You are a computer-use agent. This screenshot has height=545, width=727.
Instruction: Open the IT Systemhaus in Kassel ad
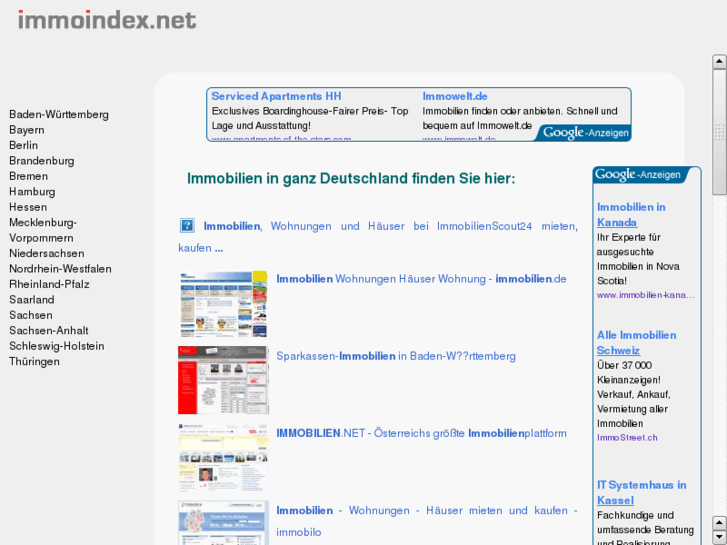click(642, 493)
